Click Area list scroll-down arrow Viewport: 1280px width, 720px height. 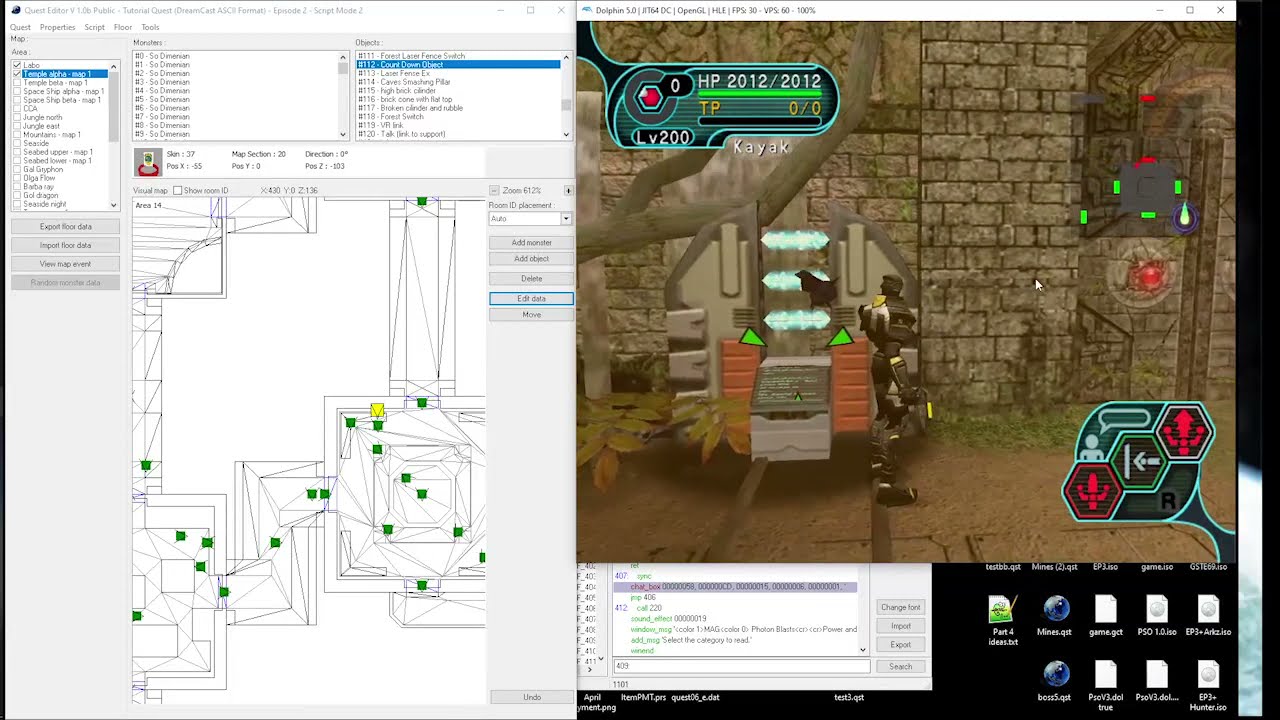point(113,205)
